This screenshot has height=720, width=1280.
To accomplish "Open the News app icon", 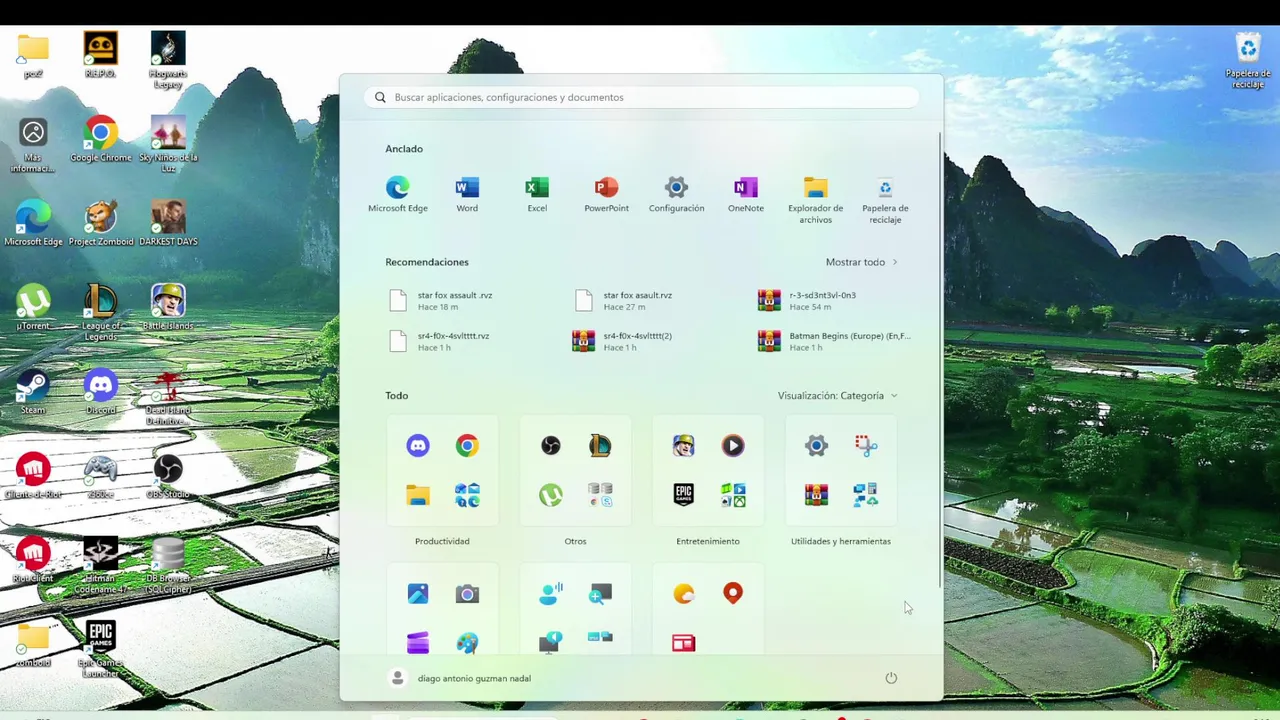I will (684, 643).
